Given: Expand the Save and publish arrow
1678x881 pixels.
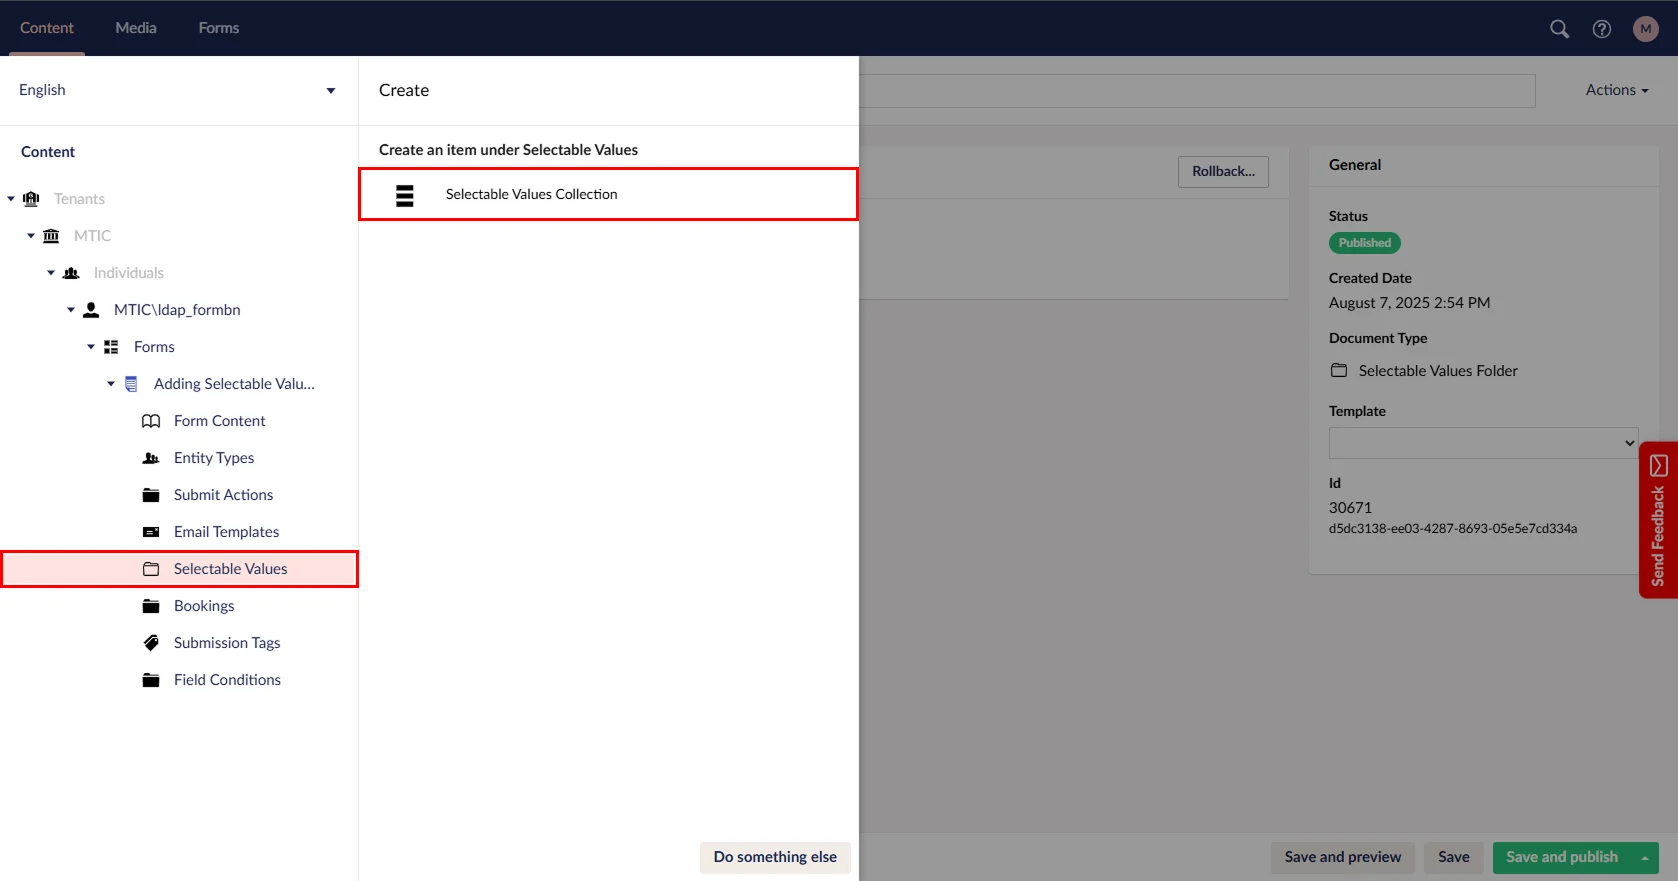Looking at the screenshot, I should pyautogui.click(x=1645, y=858).
